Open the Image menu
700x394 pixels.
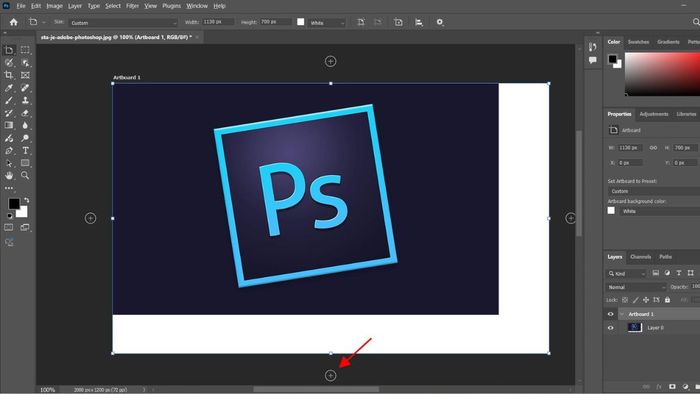coord(54,6)
